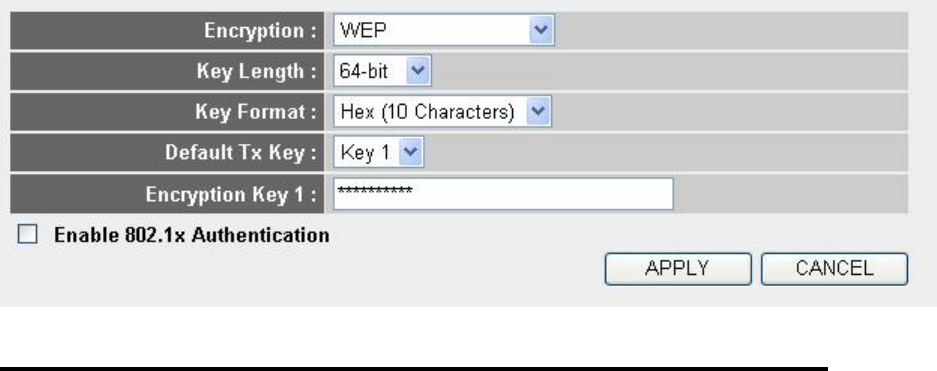Click the Key Length dropdown arrow icon
Viewport: 937px width, 371px height.
click(418, 71)
